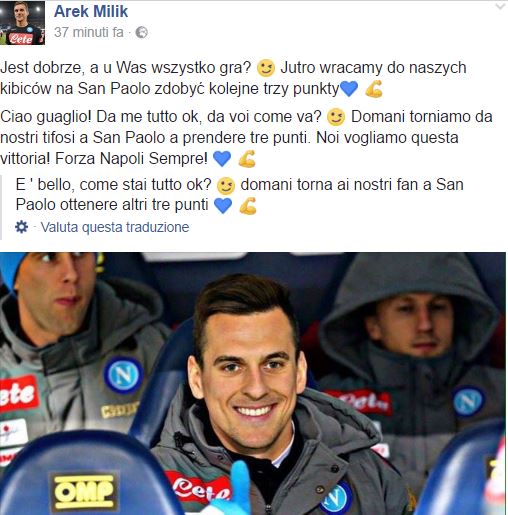Screen dimensions: 508x515
Task: Click the blue heart after "Forza Napoli Sempre!"
Action: pos(222,158)
